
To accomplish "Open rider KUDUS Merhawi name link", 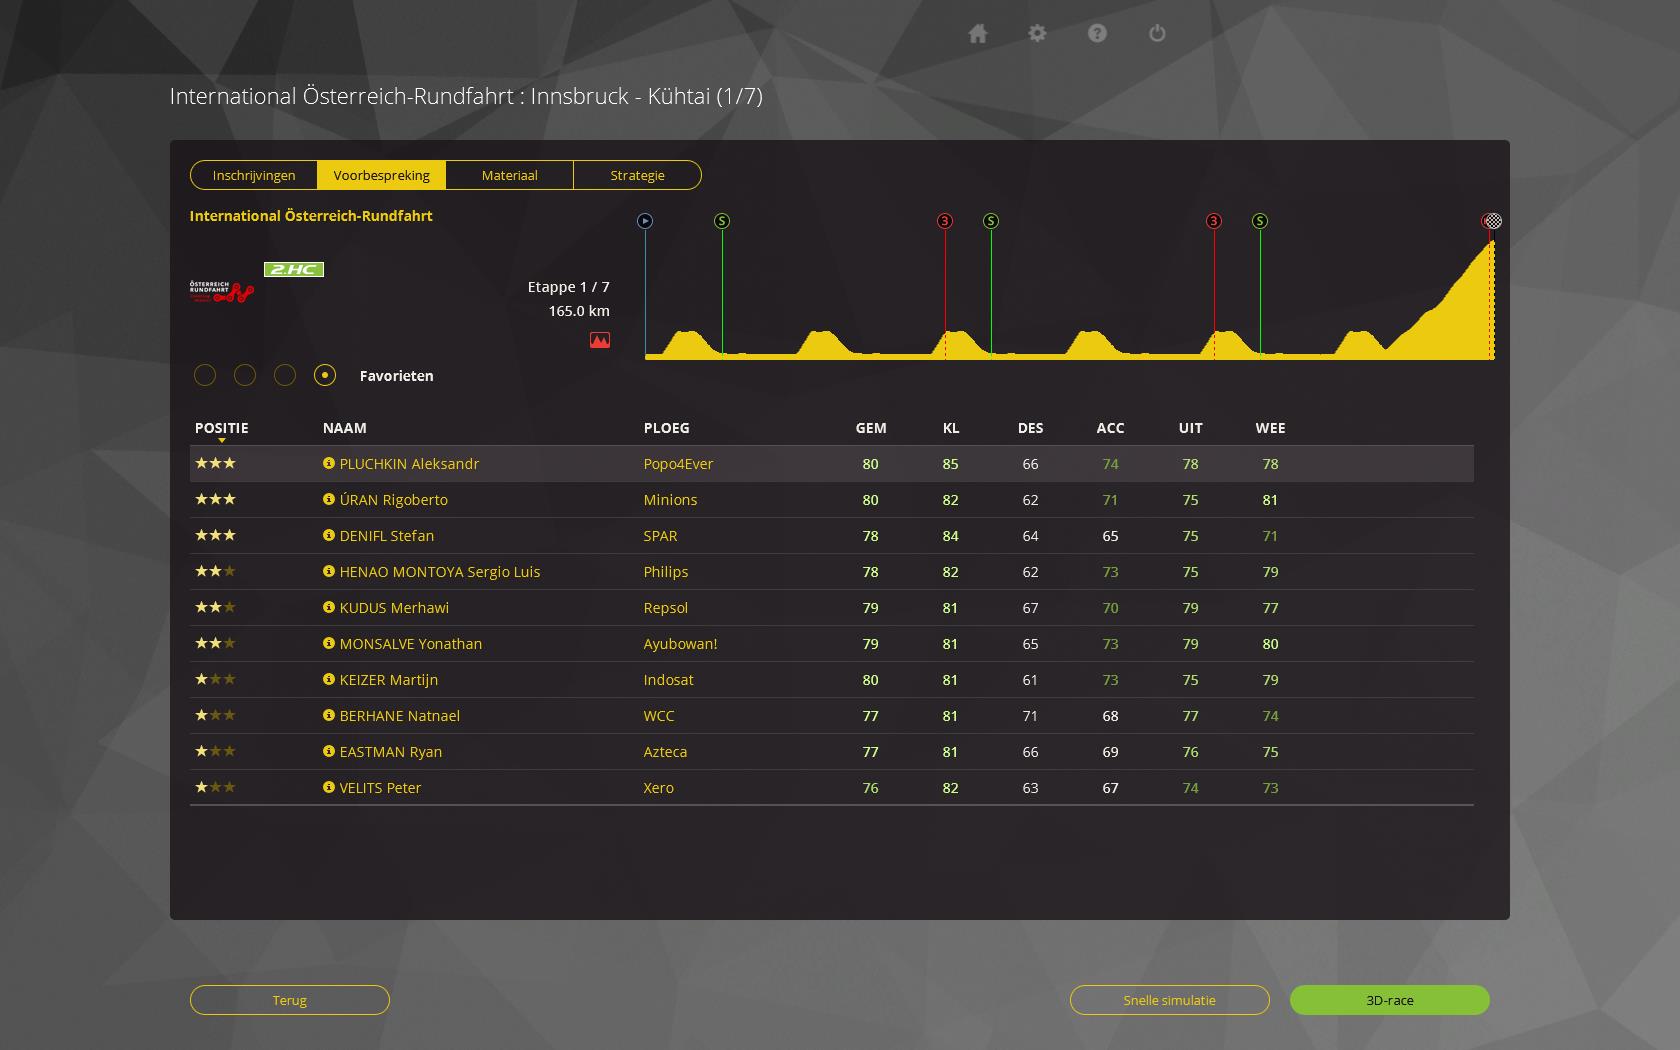I will [394, 608].
